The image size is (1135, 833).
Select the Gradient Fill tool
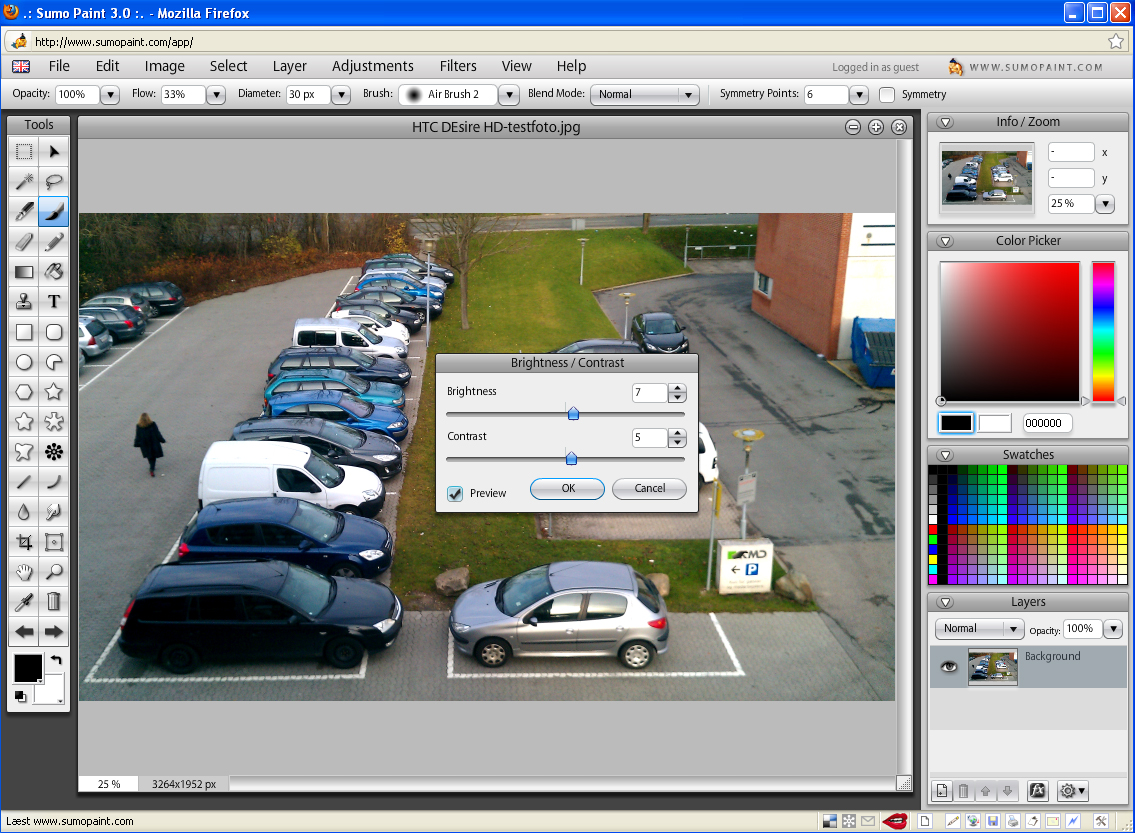pos(24,271)
